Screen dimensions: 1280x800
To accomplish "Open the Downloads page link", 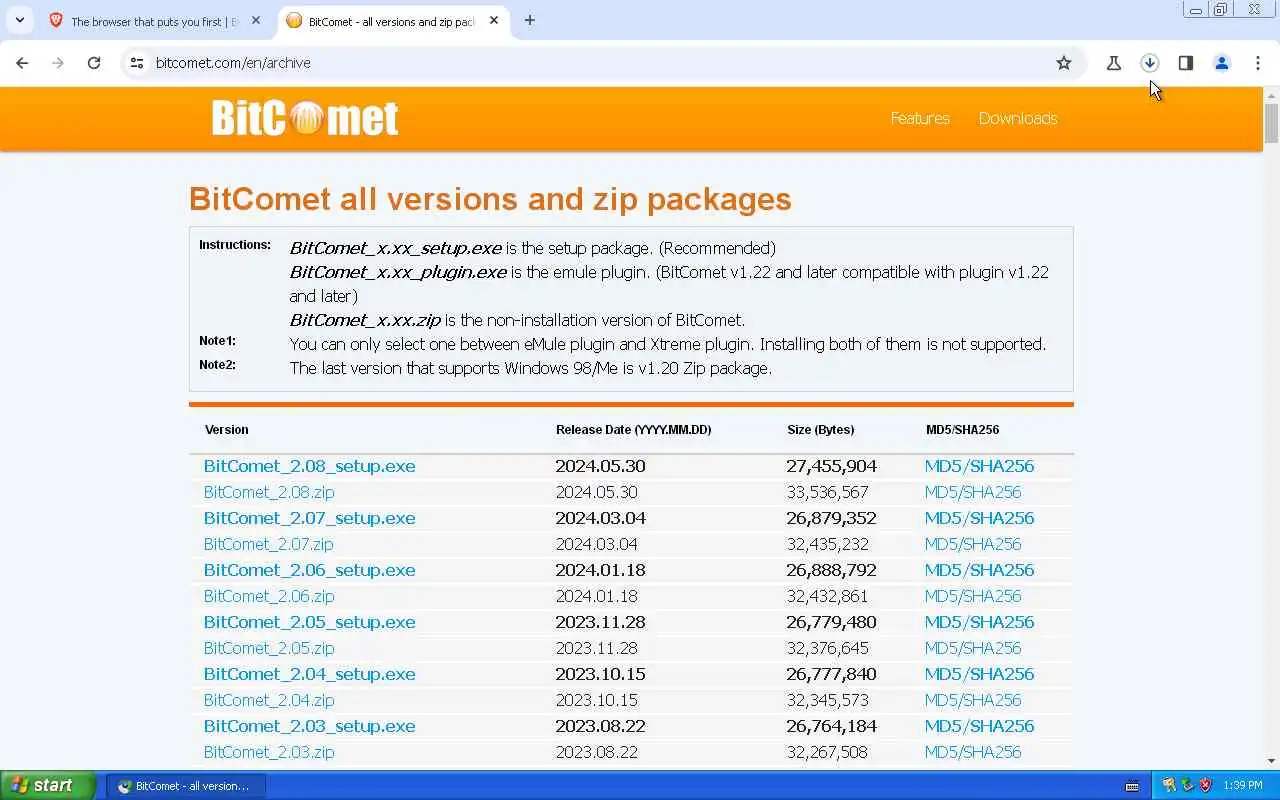I will coord(1018,118).
